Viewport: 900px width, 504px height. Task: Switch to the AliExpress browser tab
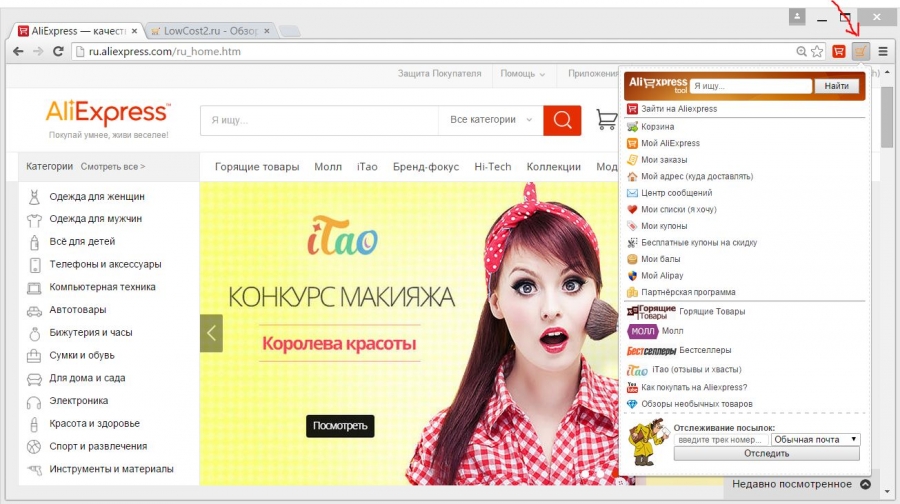click(x=77, y=31)
